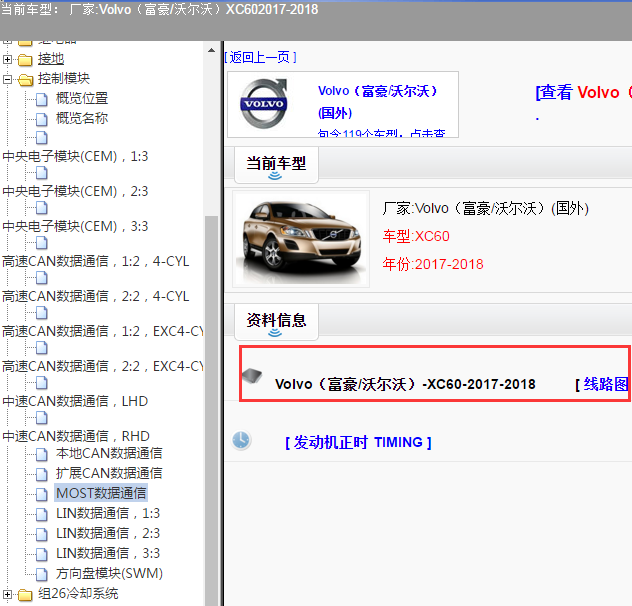Click document icon above 高速CAN数据通信，1:2，4-CYL
The width and height of the screenshot is (632, 606).
click(x=42, y=243)
